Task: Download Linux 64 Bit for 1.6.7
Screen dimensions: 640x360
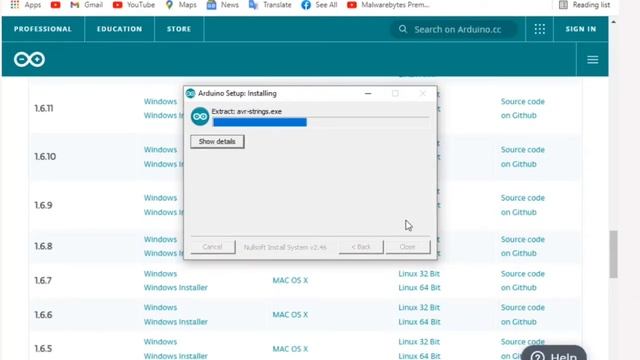Action: [x=419, y=287]
